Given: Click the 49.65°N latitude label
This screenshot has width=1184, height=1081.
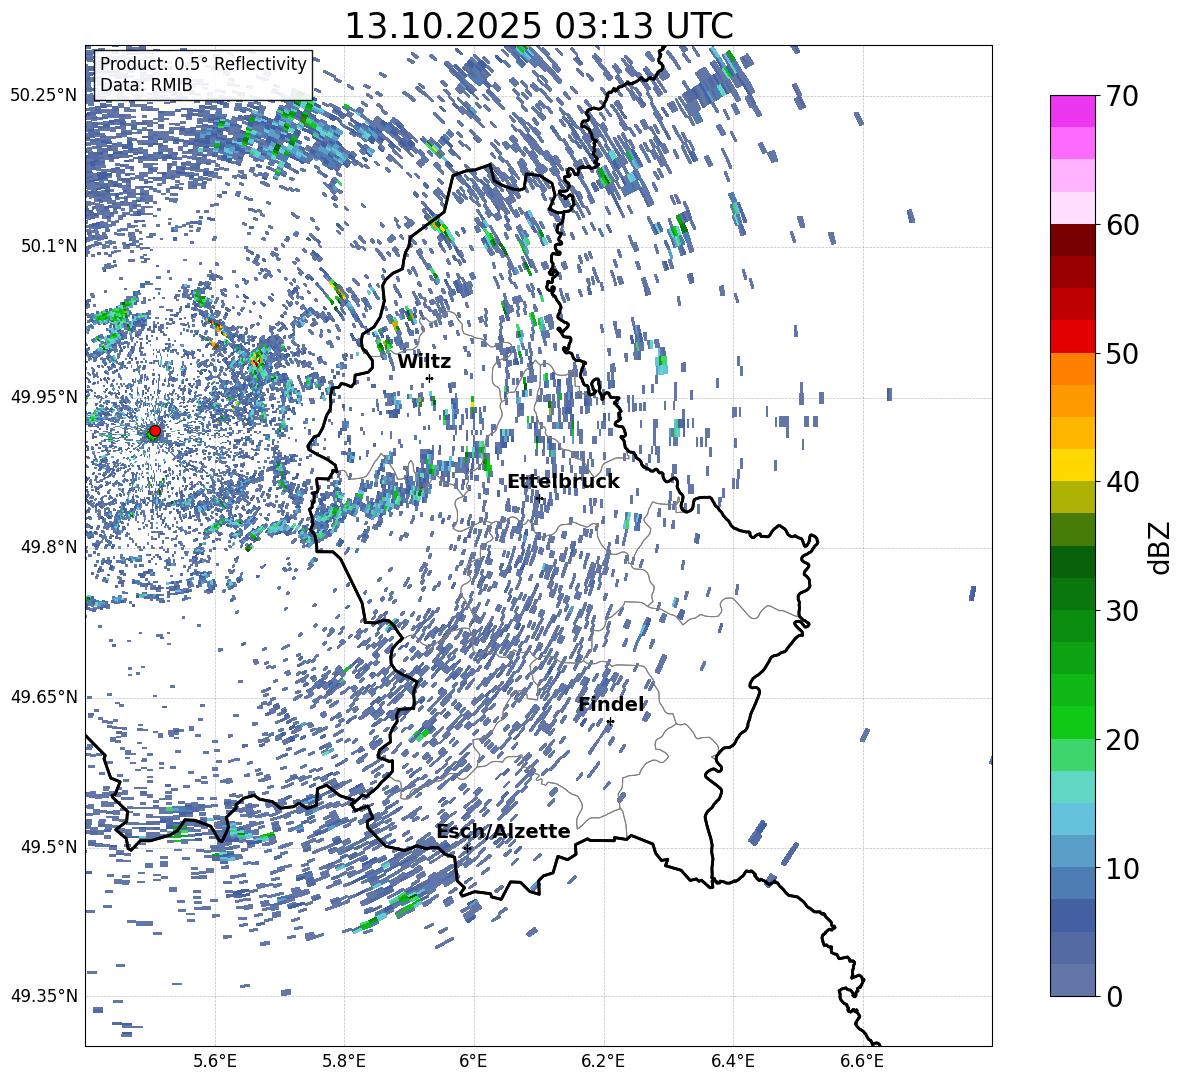Looking at the screenshot, I should tap(44, 696).
